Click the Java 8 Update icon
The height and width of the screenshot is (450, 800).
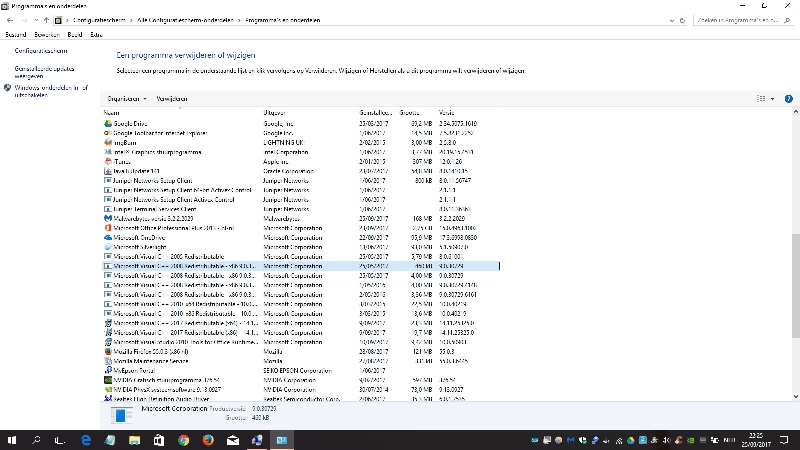coord(108,170)
